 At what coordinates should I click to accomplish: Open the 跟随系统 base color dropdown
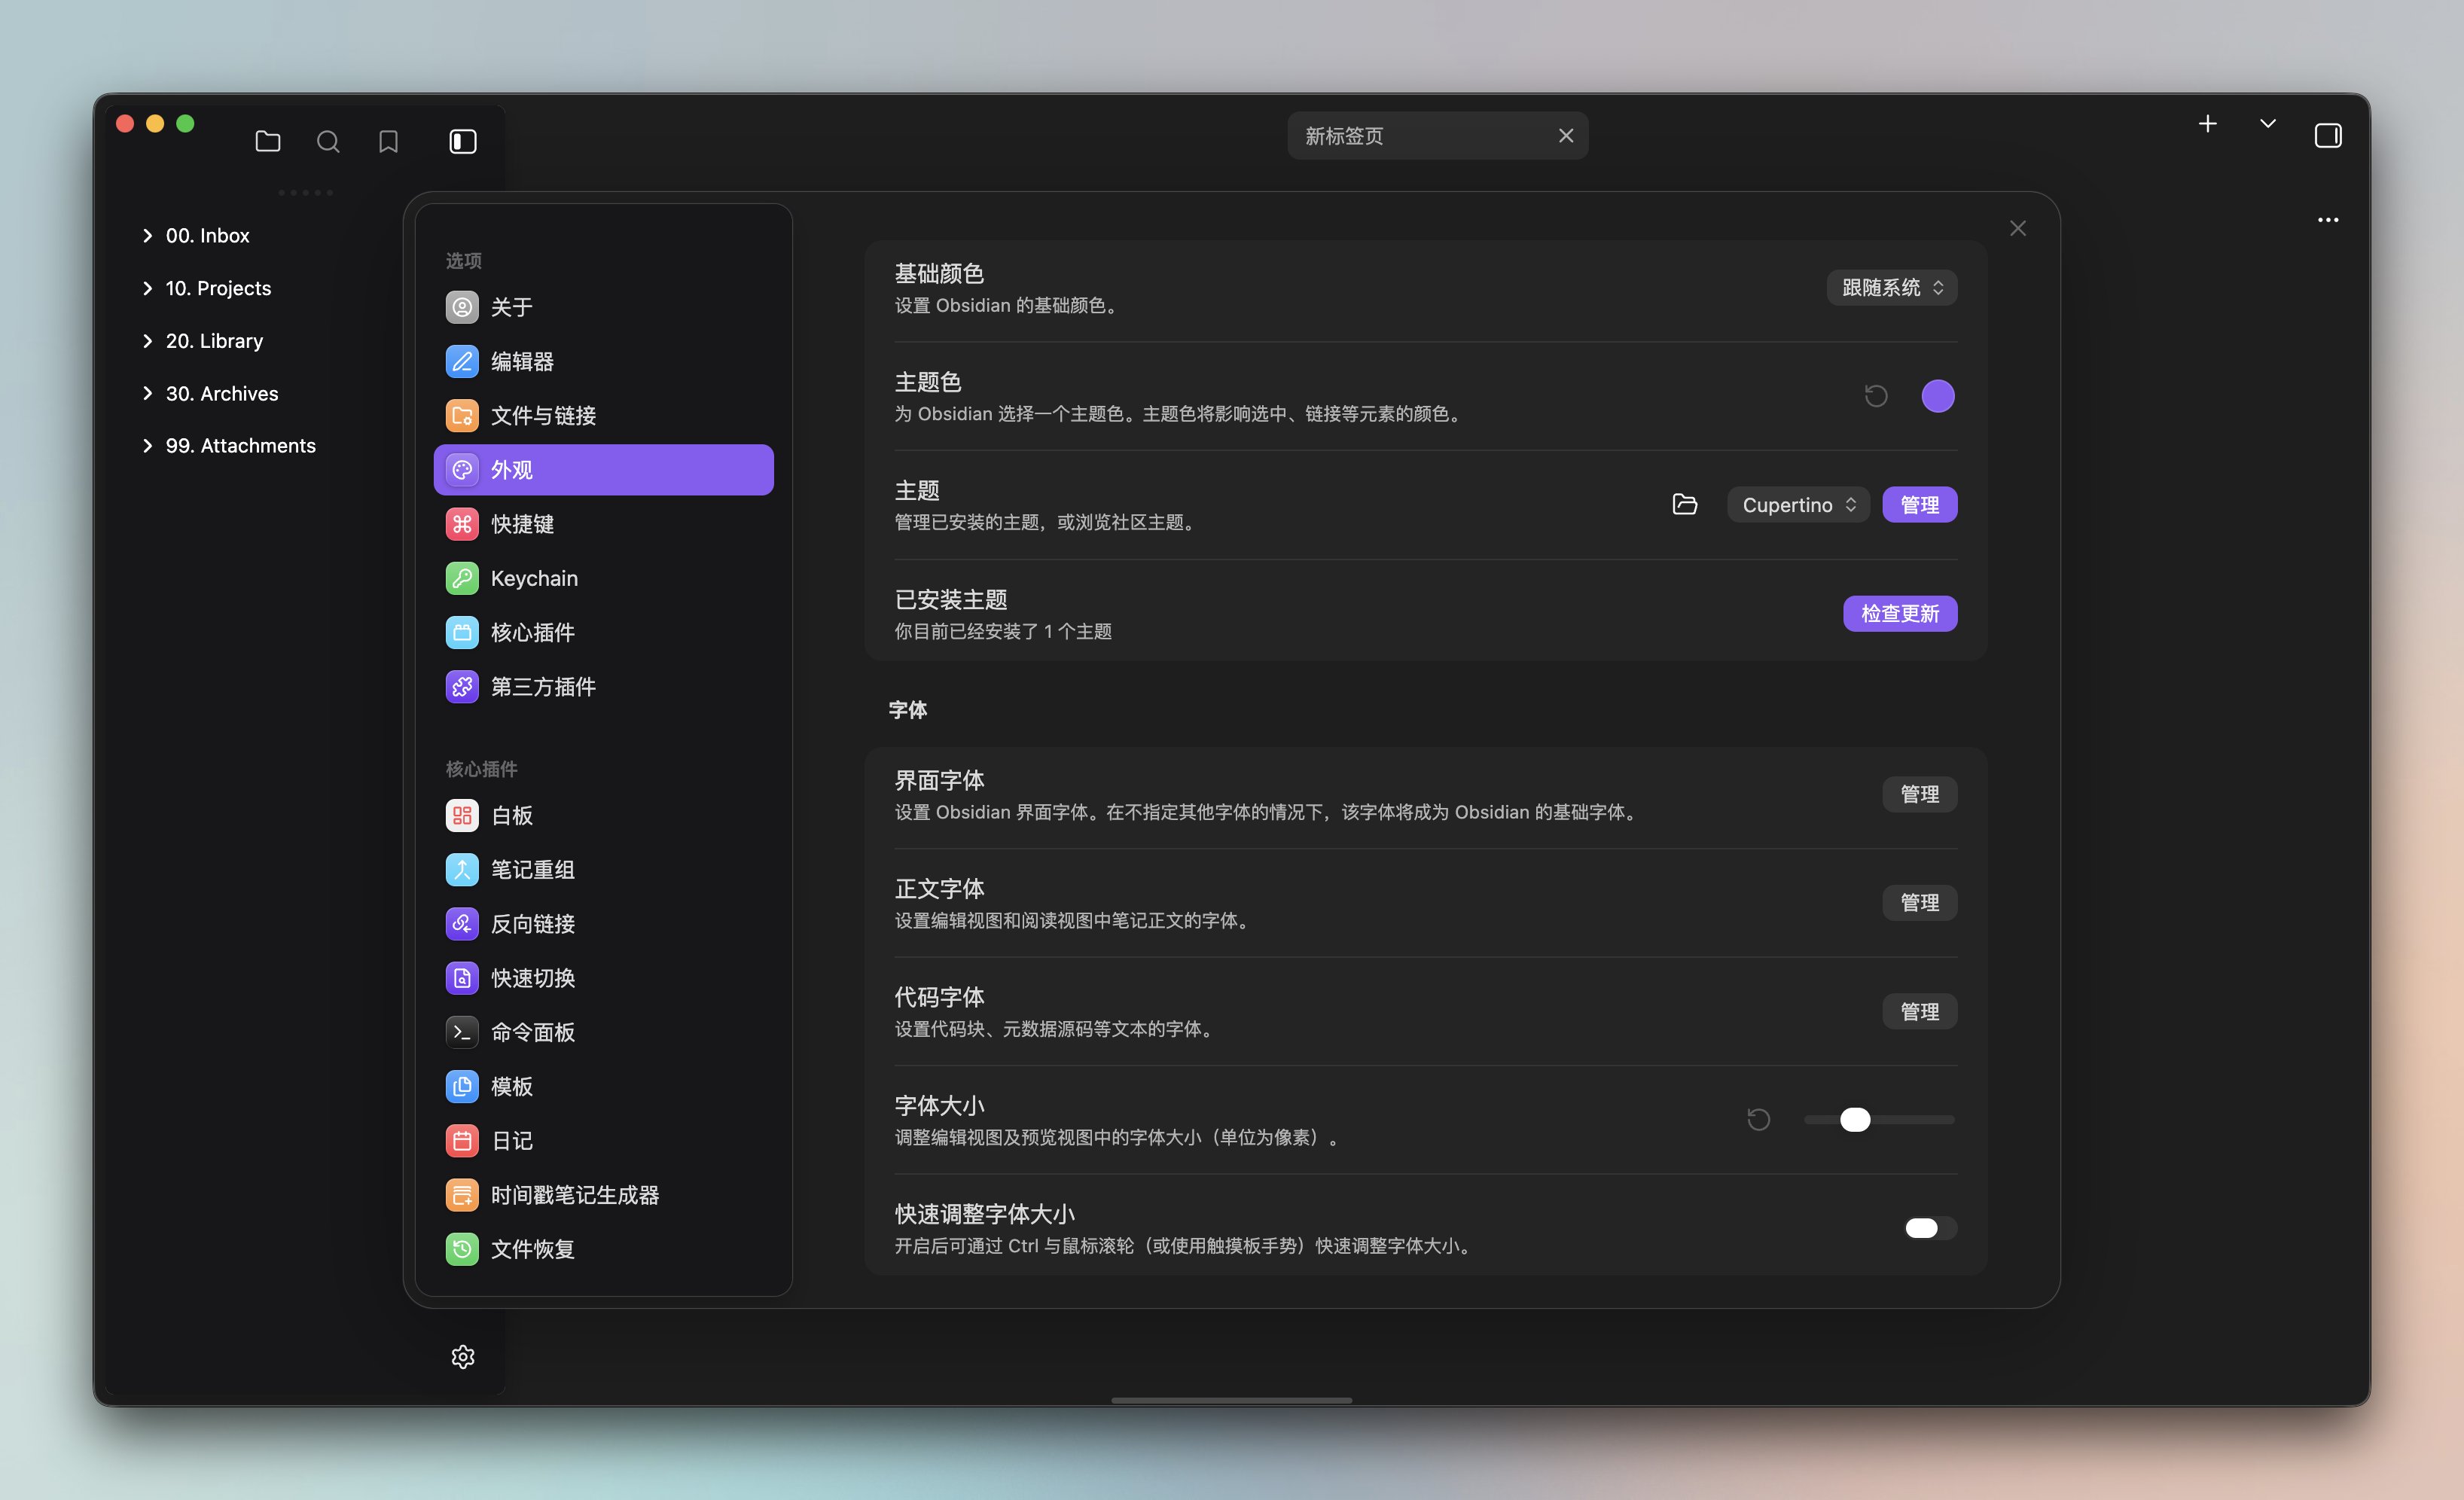1891,288
